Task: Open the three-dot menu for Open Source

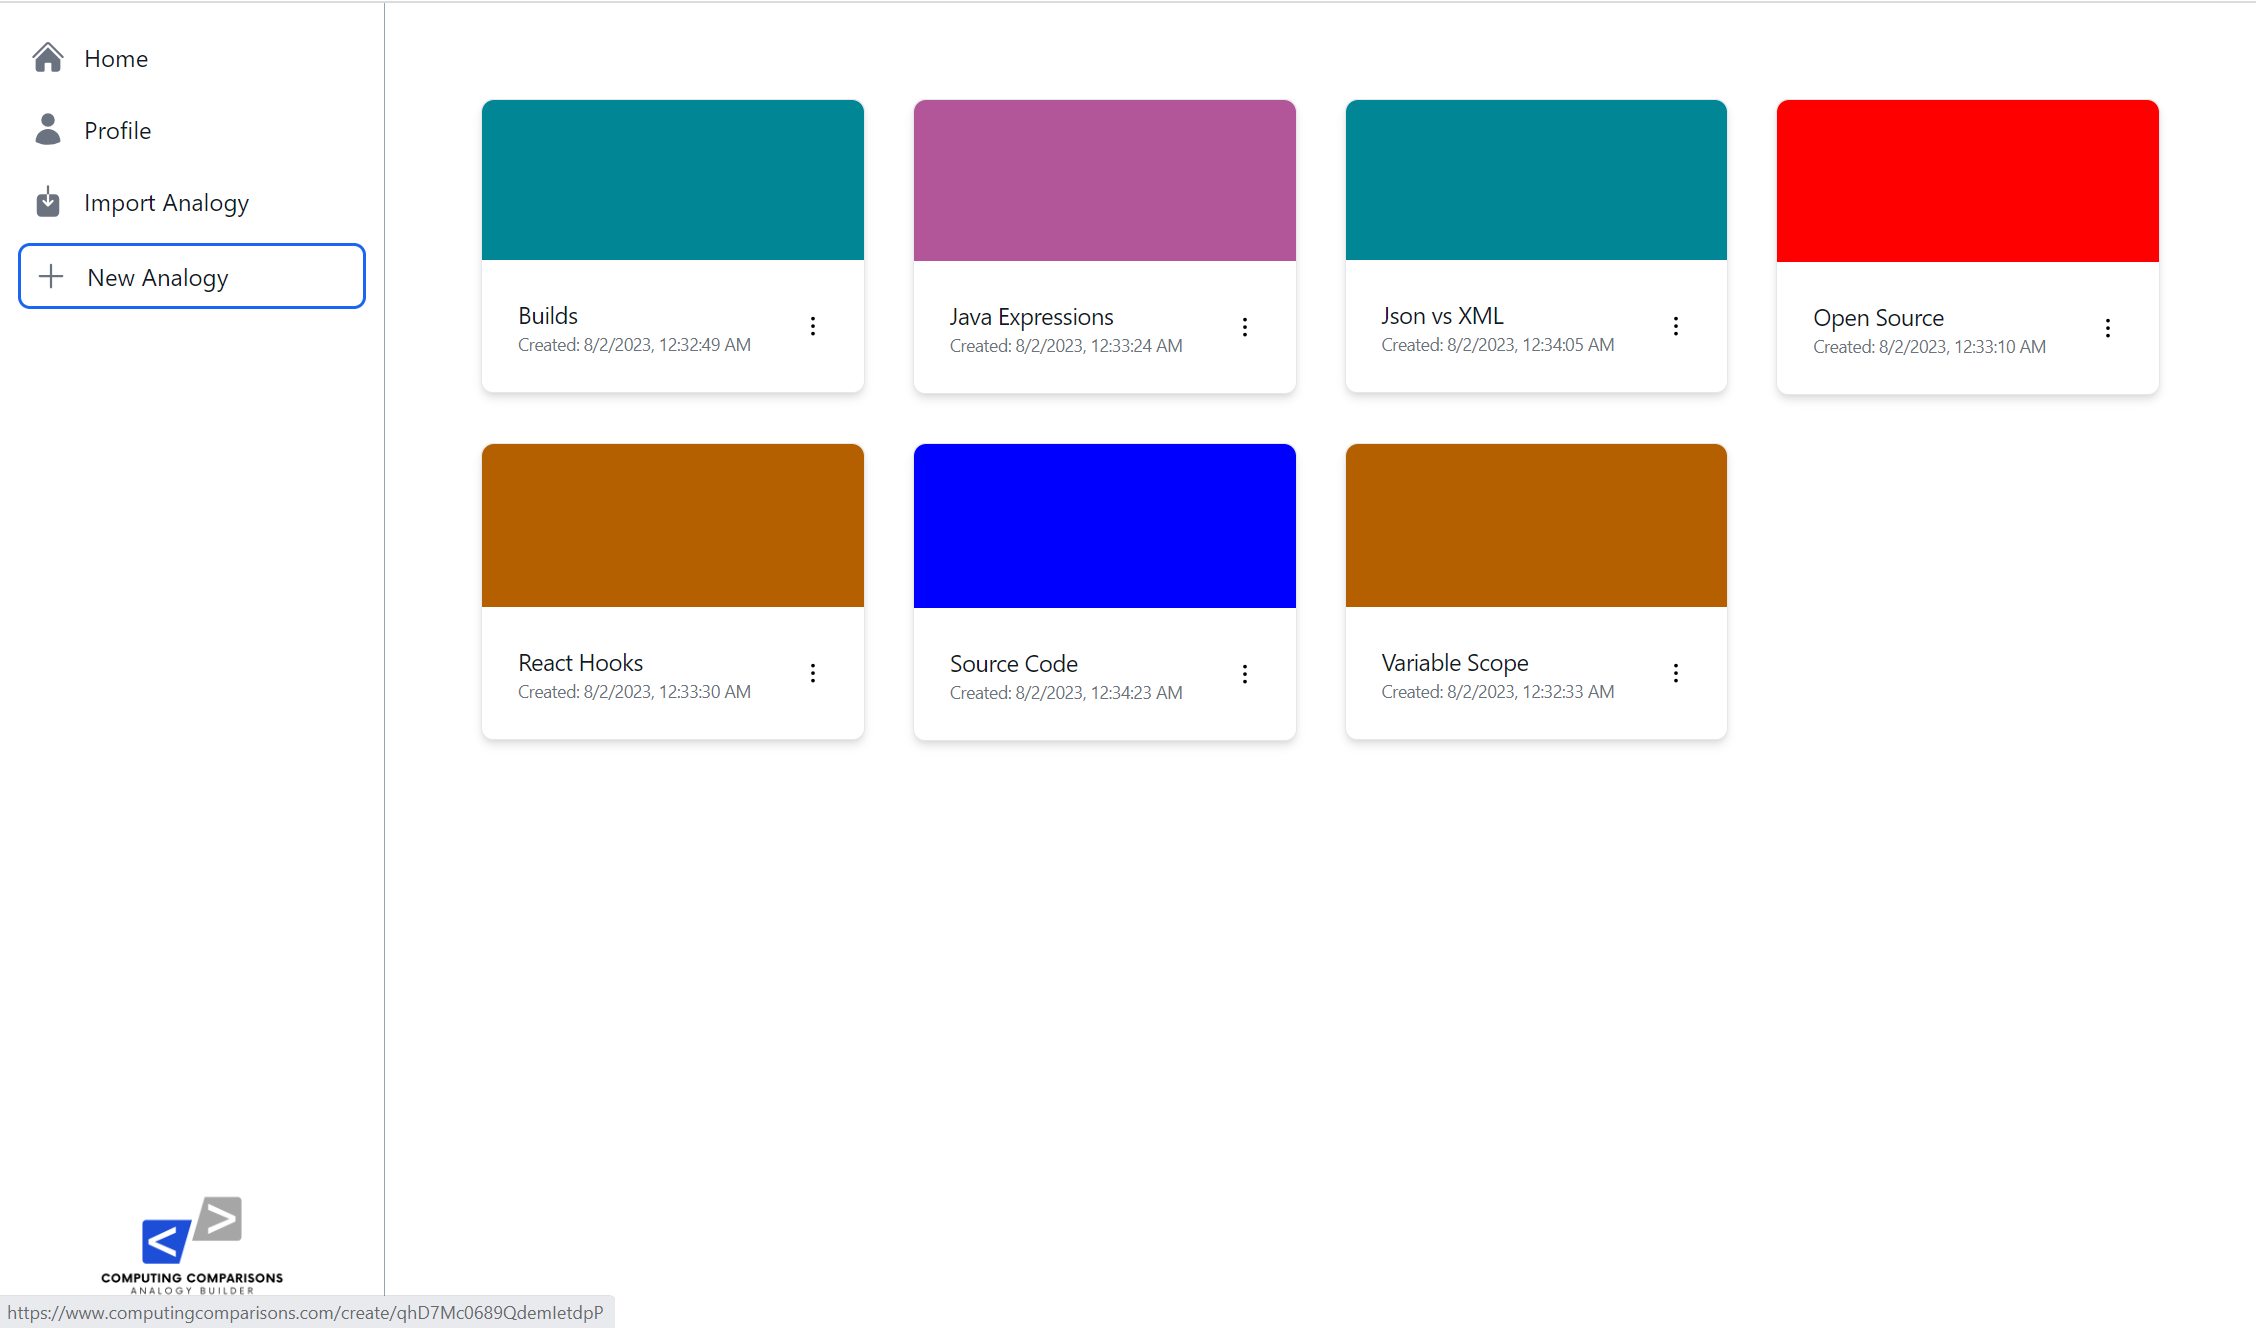Action: click(x=2108, y=328)
